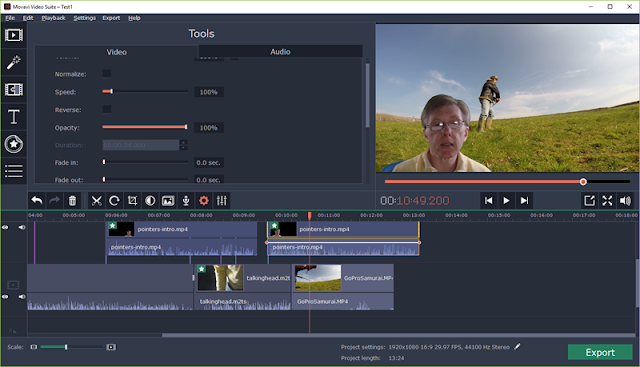This screenshot has width=640, height=367.
Task: Open the Playback menu
Action: pyautogui.click(x=53, y=18)
